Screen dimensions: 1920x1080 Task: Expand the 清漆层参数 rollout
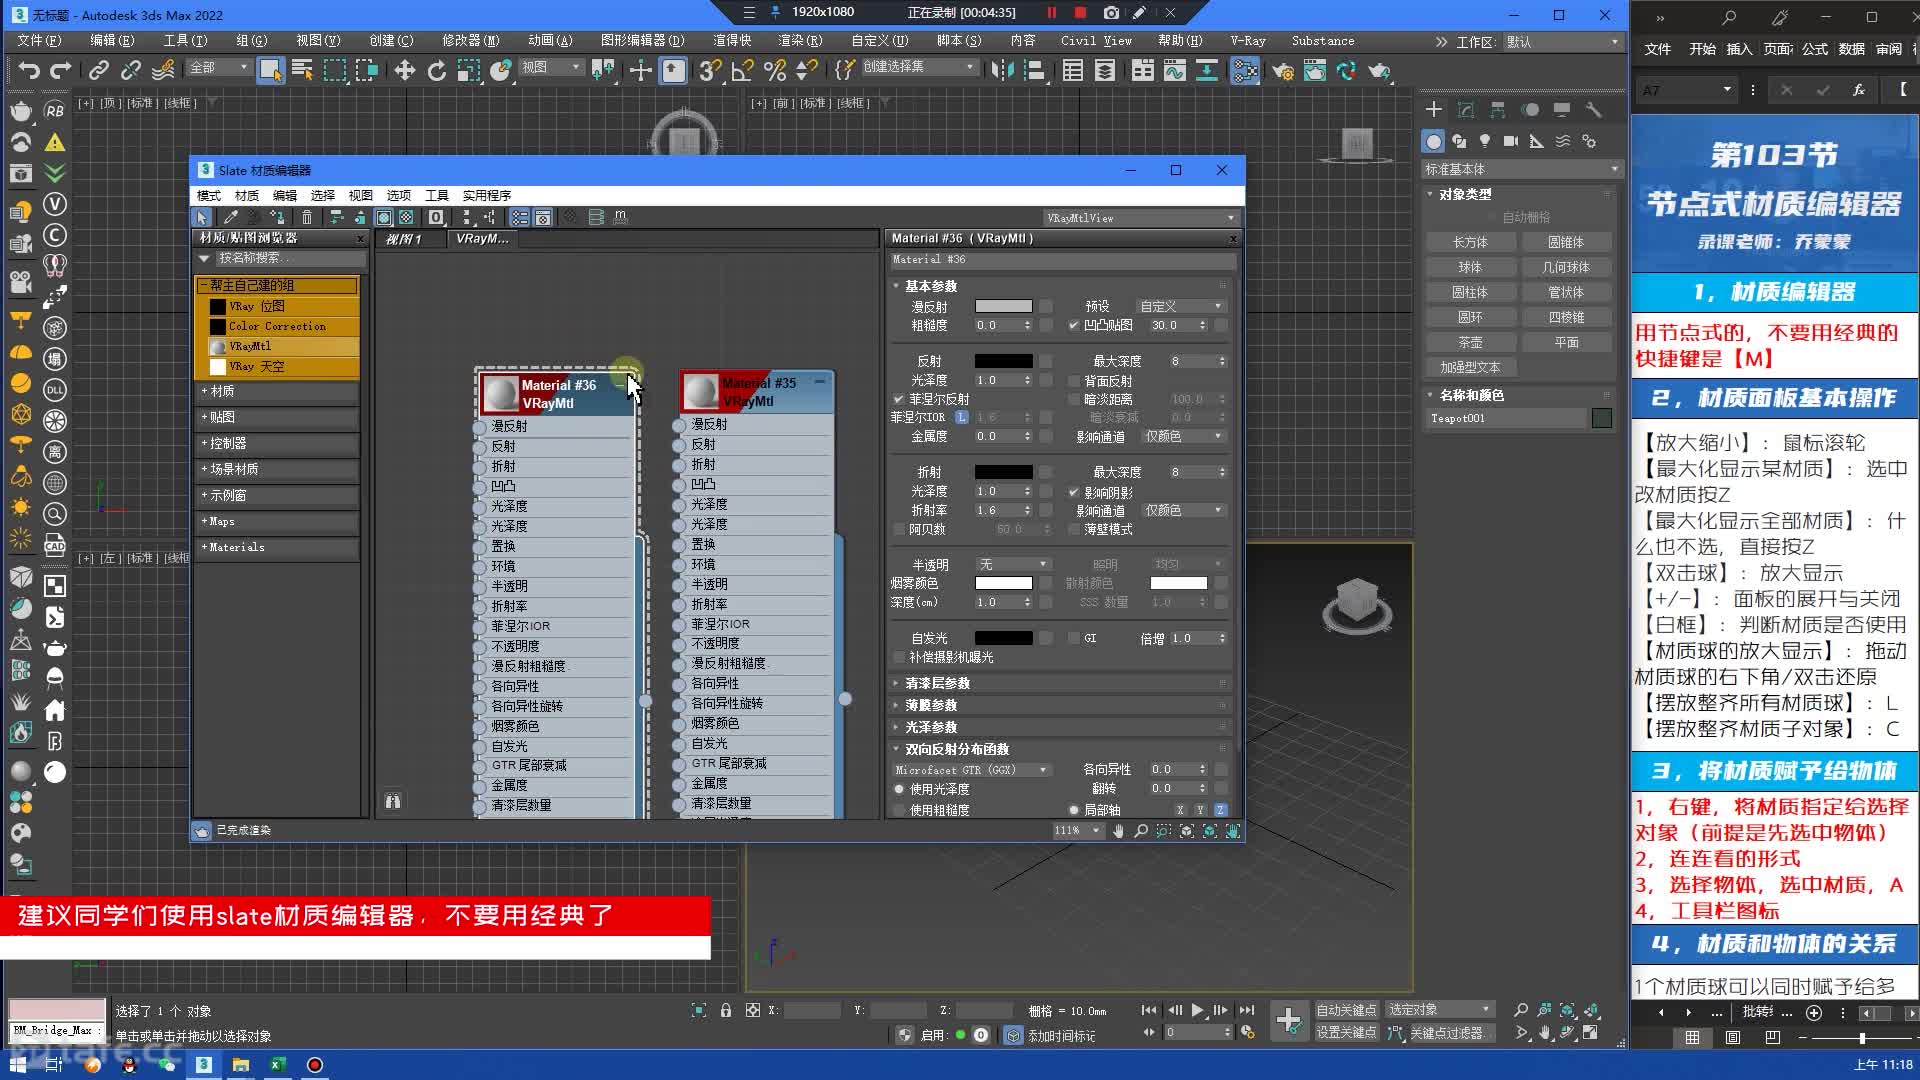(1062, 683)
